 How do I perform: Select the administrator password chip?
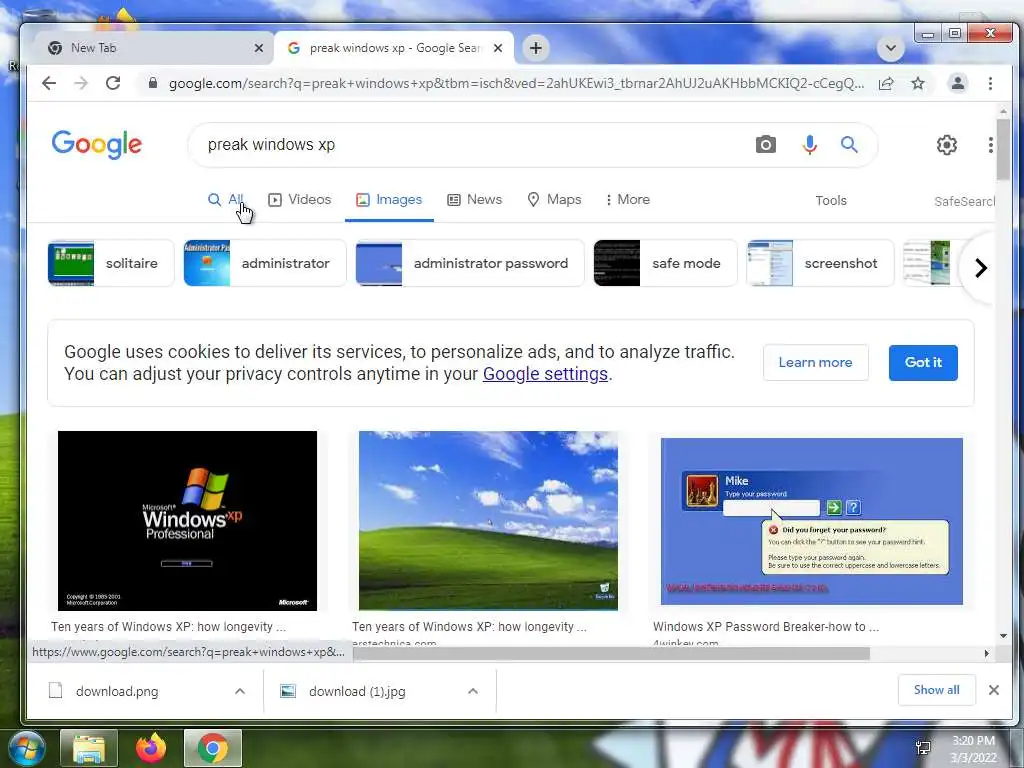470,263
